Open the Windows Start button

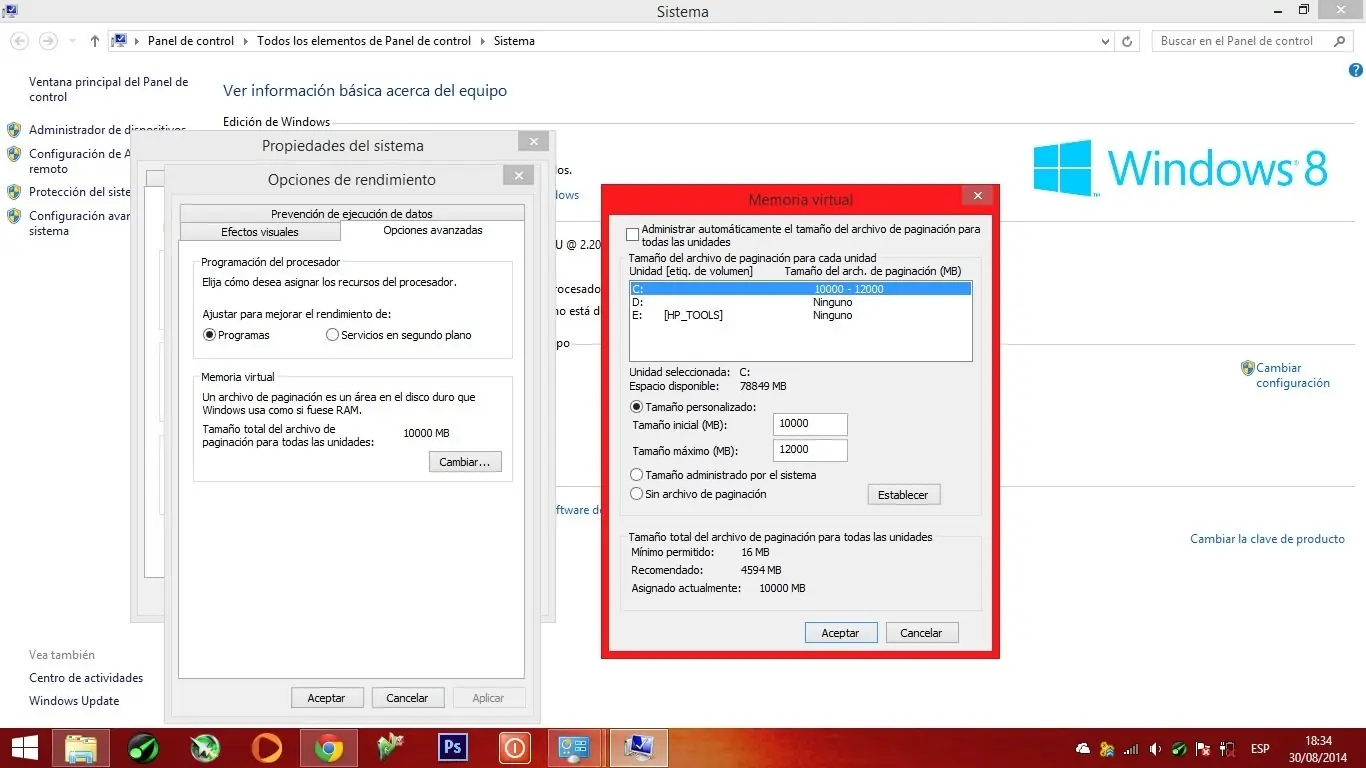click(x=24, y=748)
